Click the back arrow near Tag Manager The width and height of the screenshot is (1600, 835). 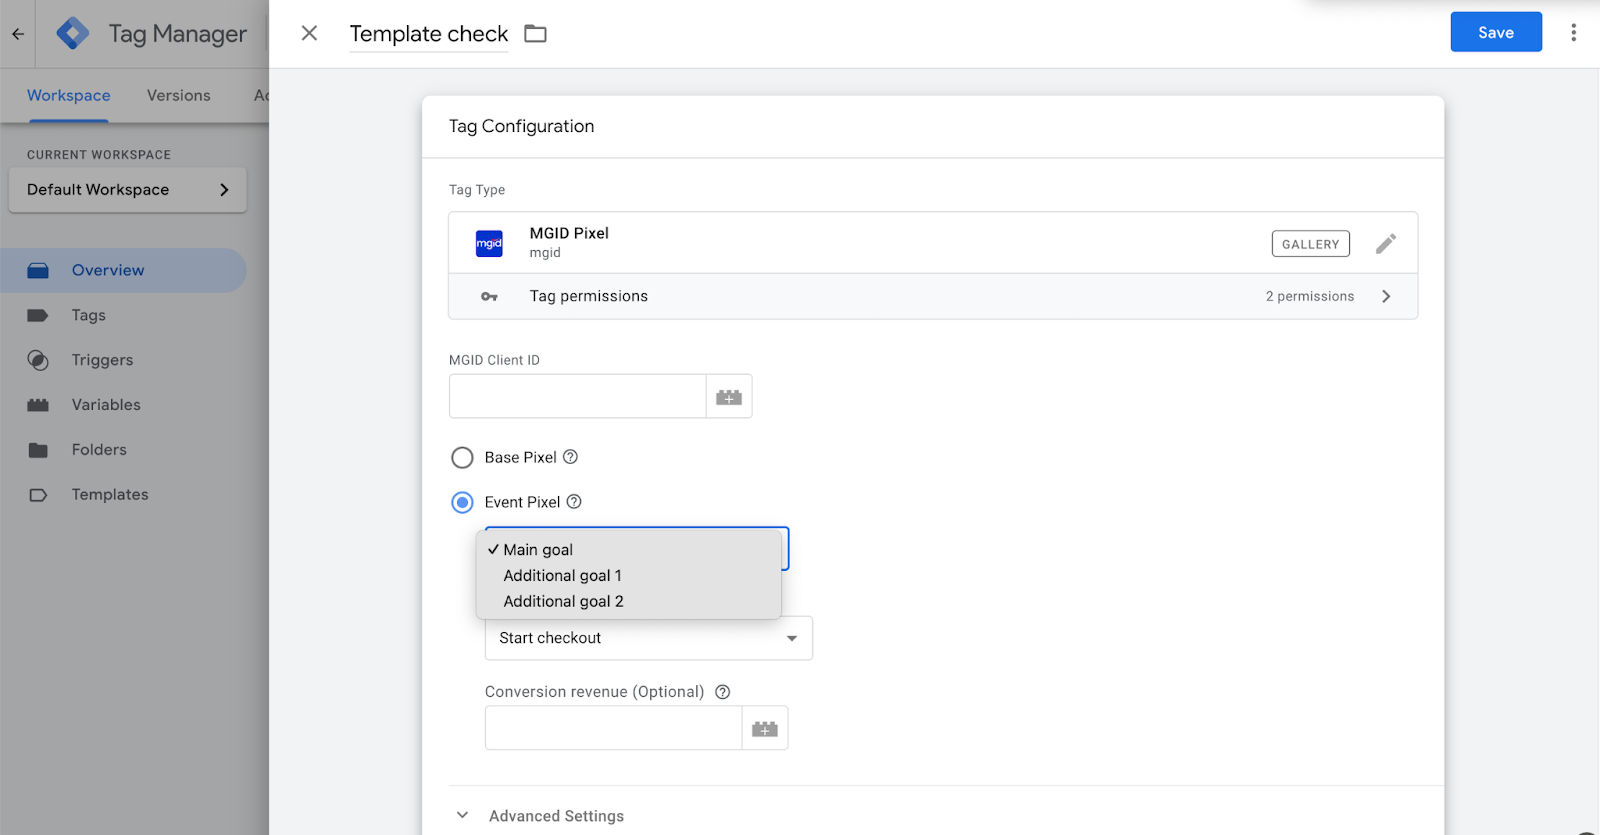point(18,34)
